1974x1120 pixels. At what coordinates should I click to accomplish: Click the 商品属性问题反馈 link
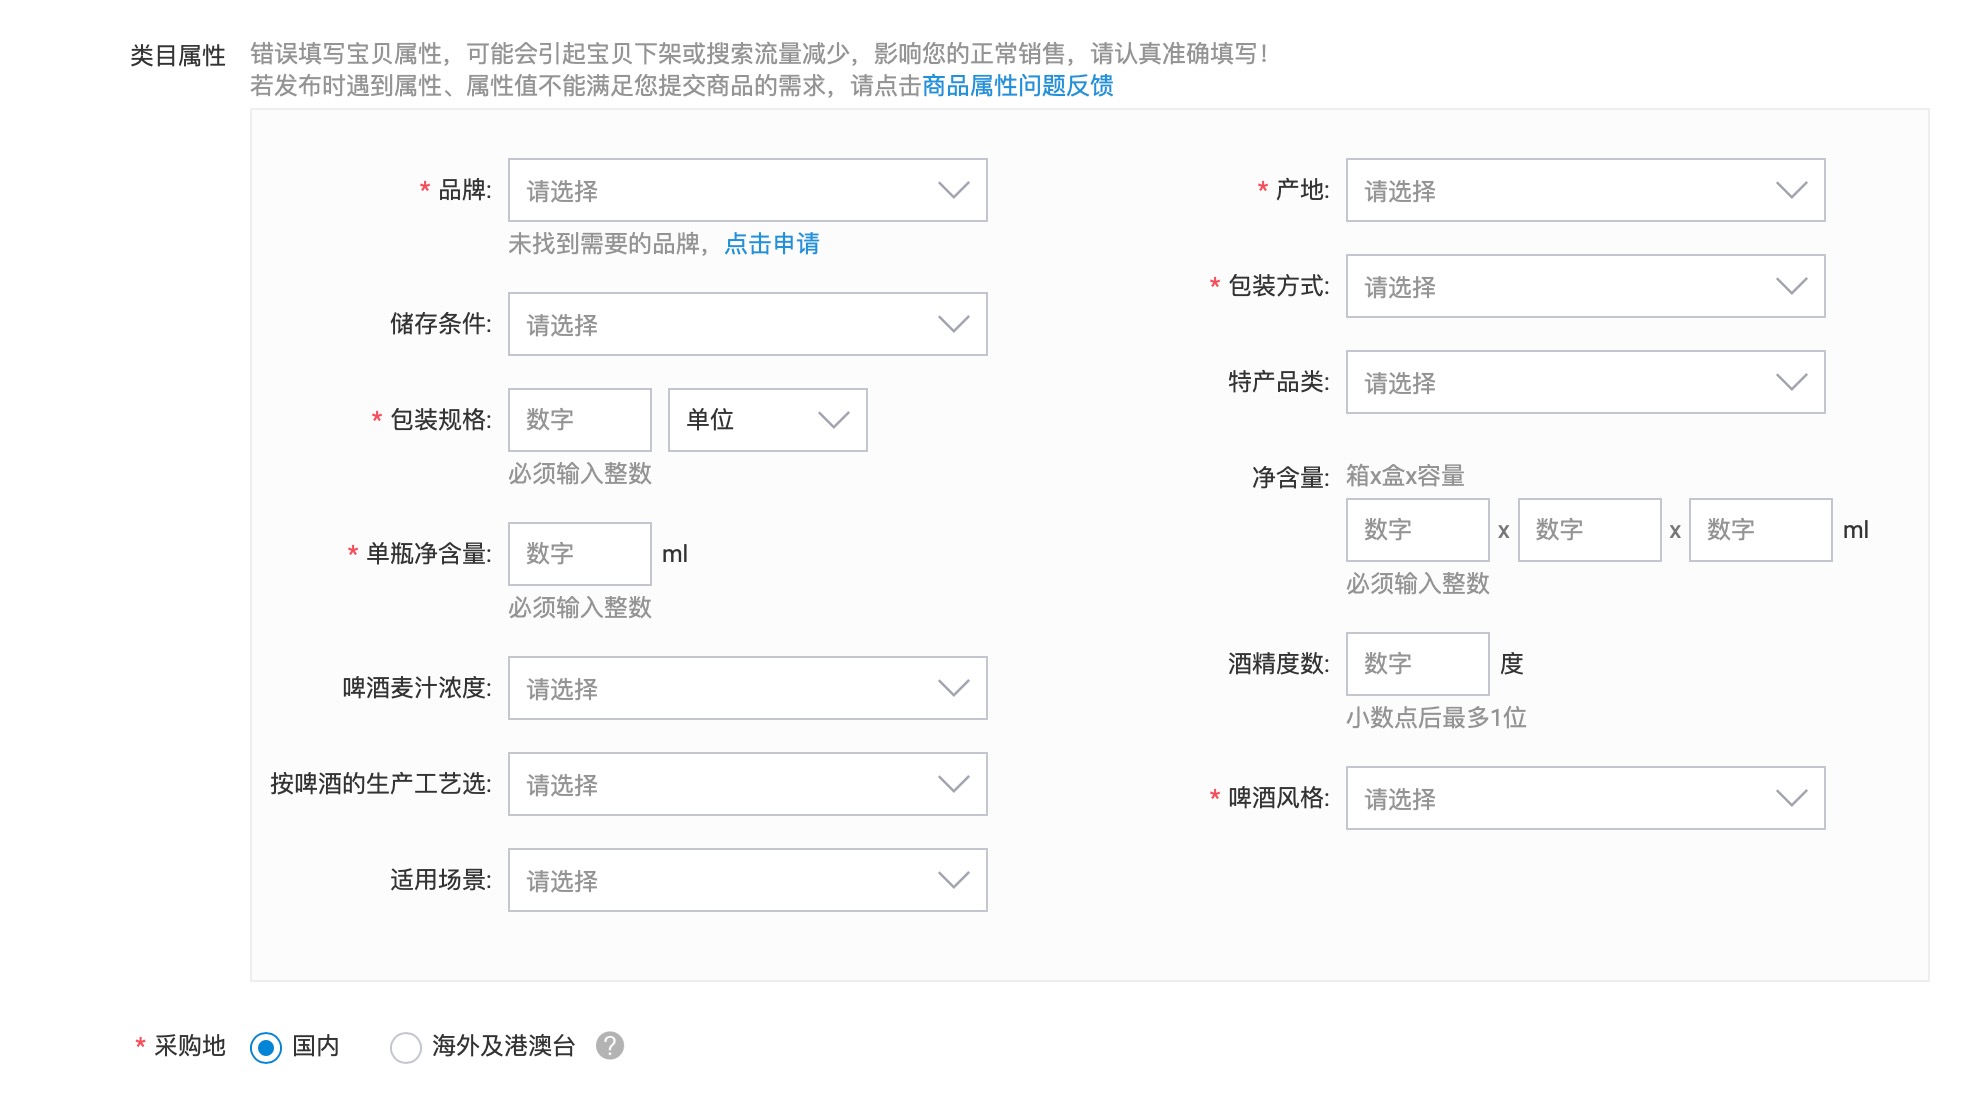1018,86
